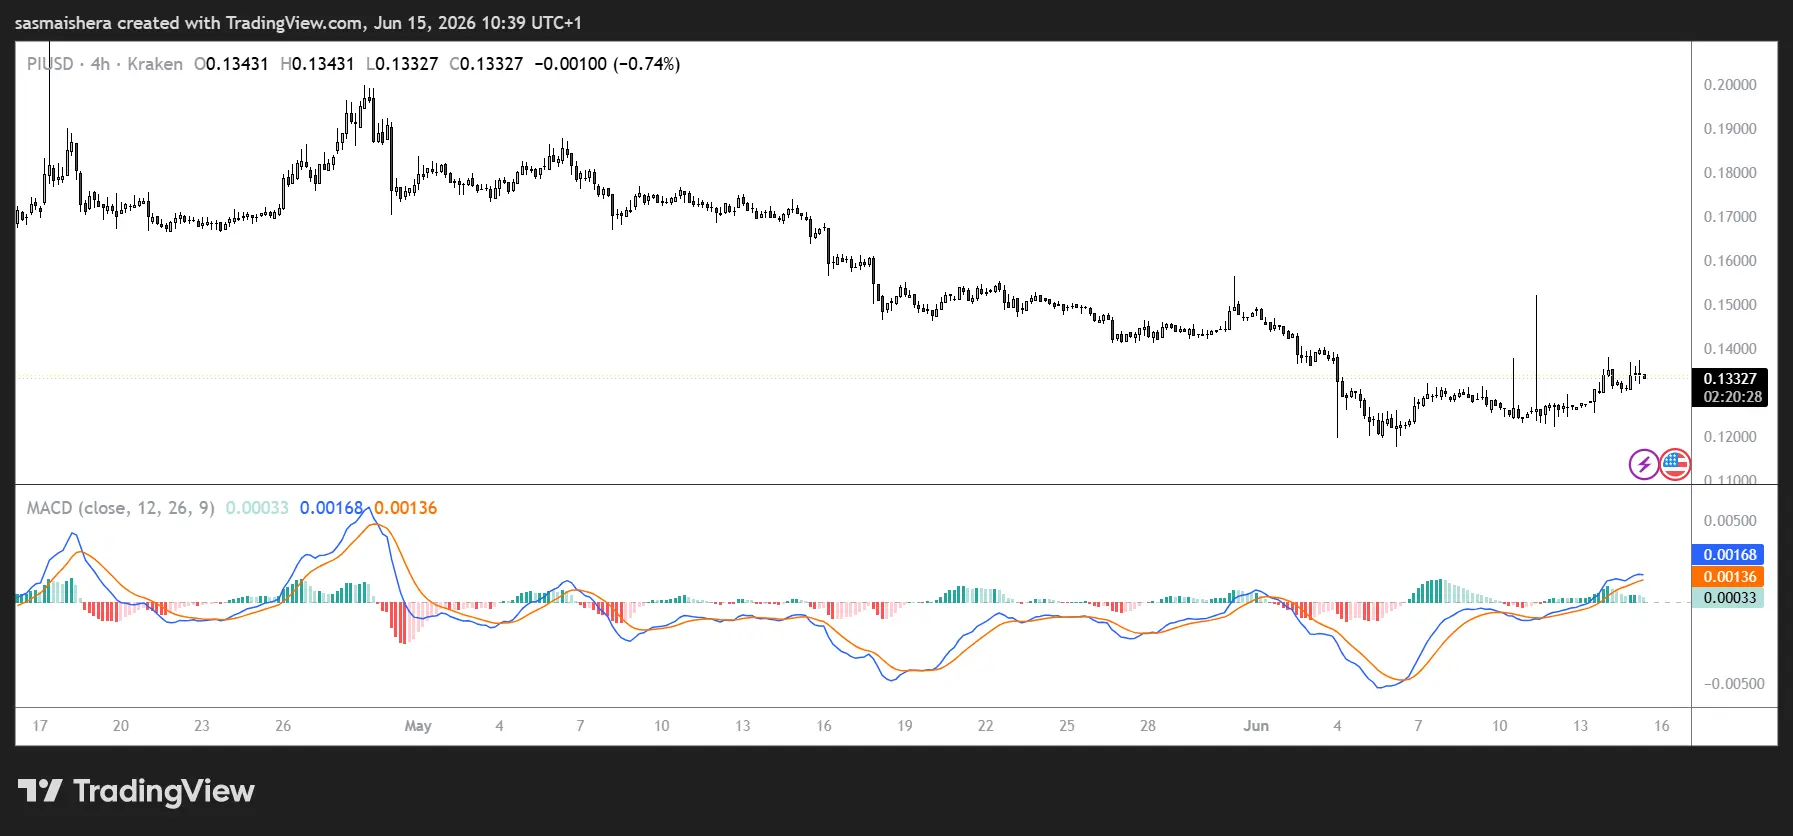This screenshot has width=1793, height=836.
Task: Click the date 26 on the time axis
Action: click(x=283, y=726)
